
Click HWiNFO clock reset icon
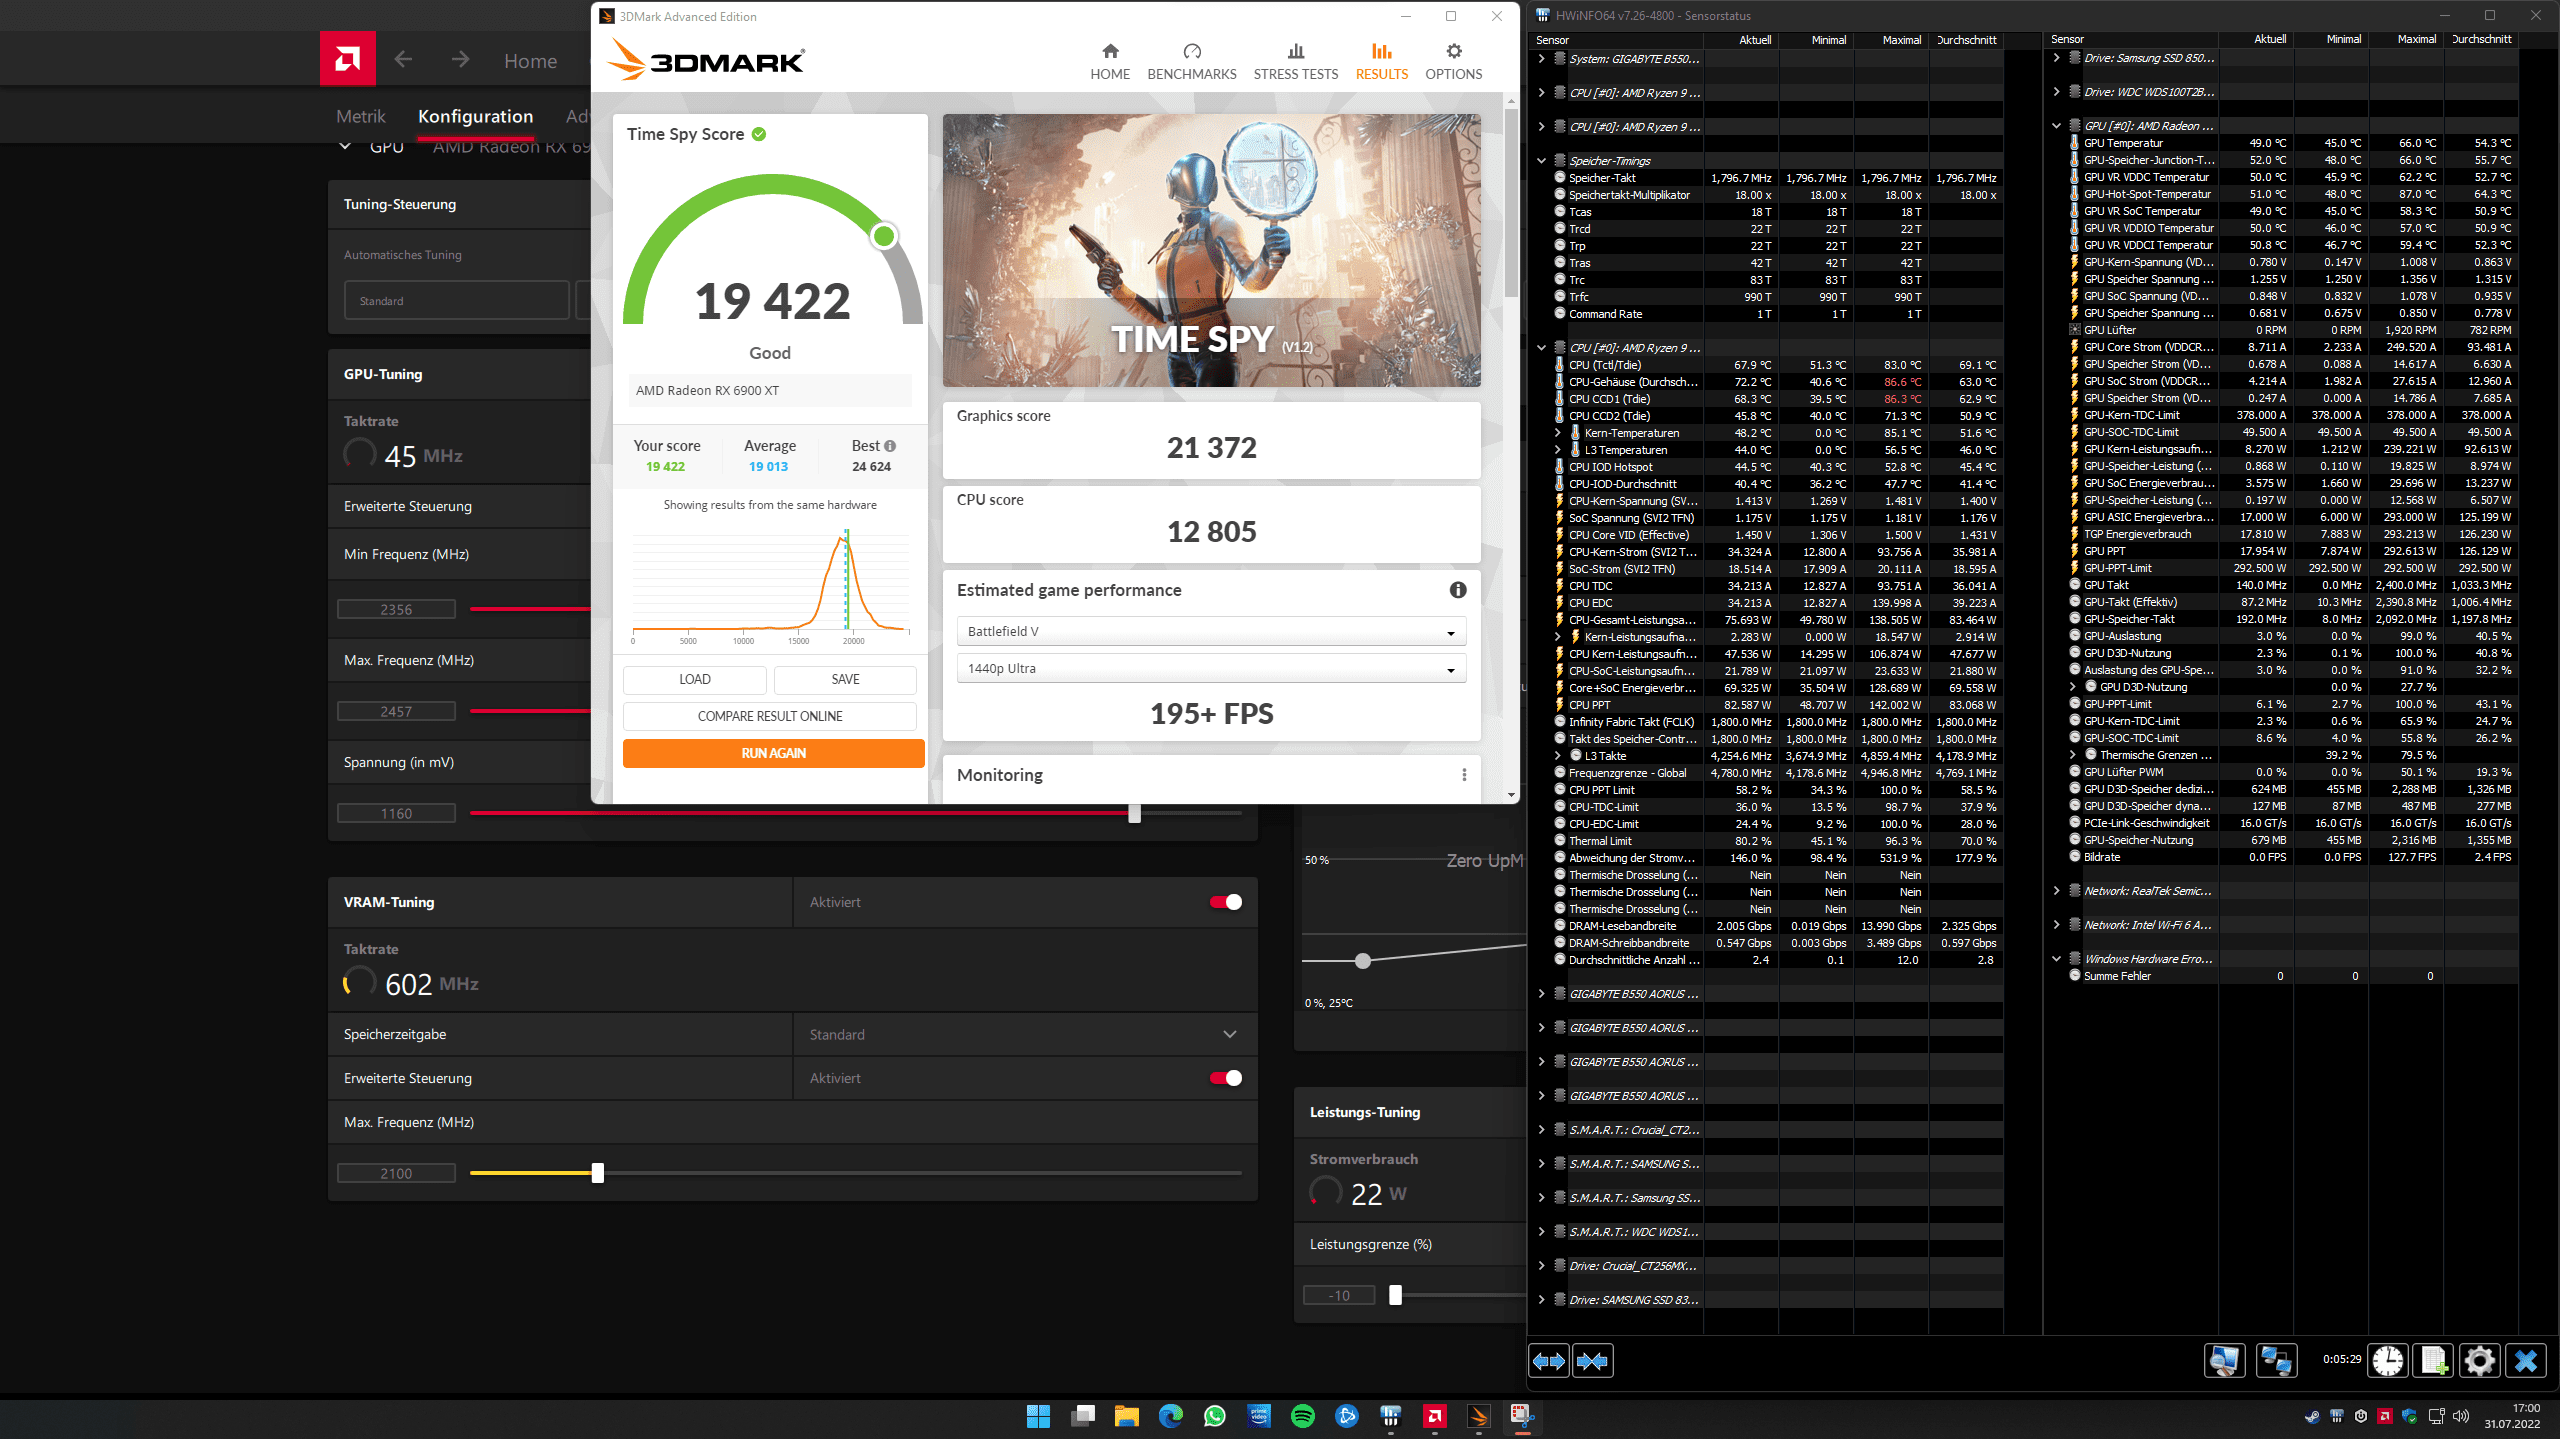click(2388, 1360)
